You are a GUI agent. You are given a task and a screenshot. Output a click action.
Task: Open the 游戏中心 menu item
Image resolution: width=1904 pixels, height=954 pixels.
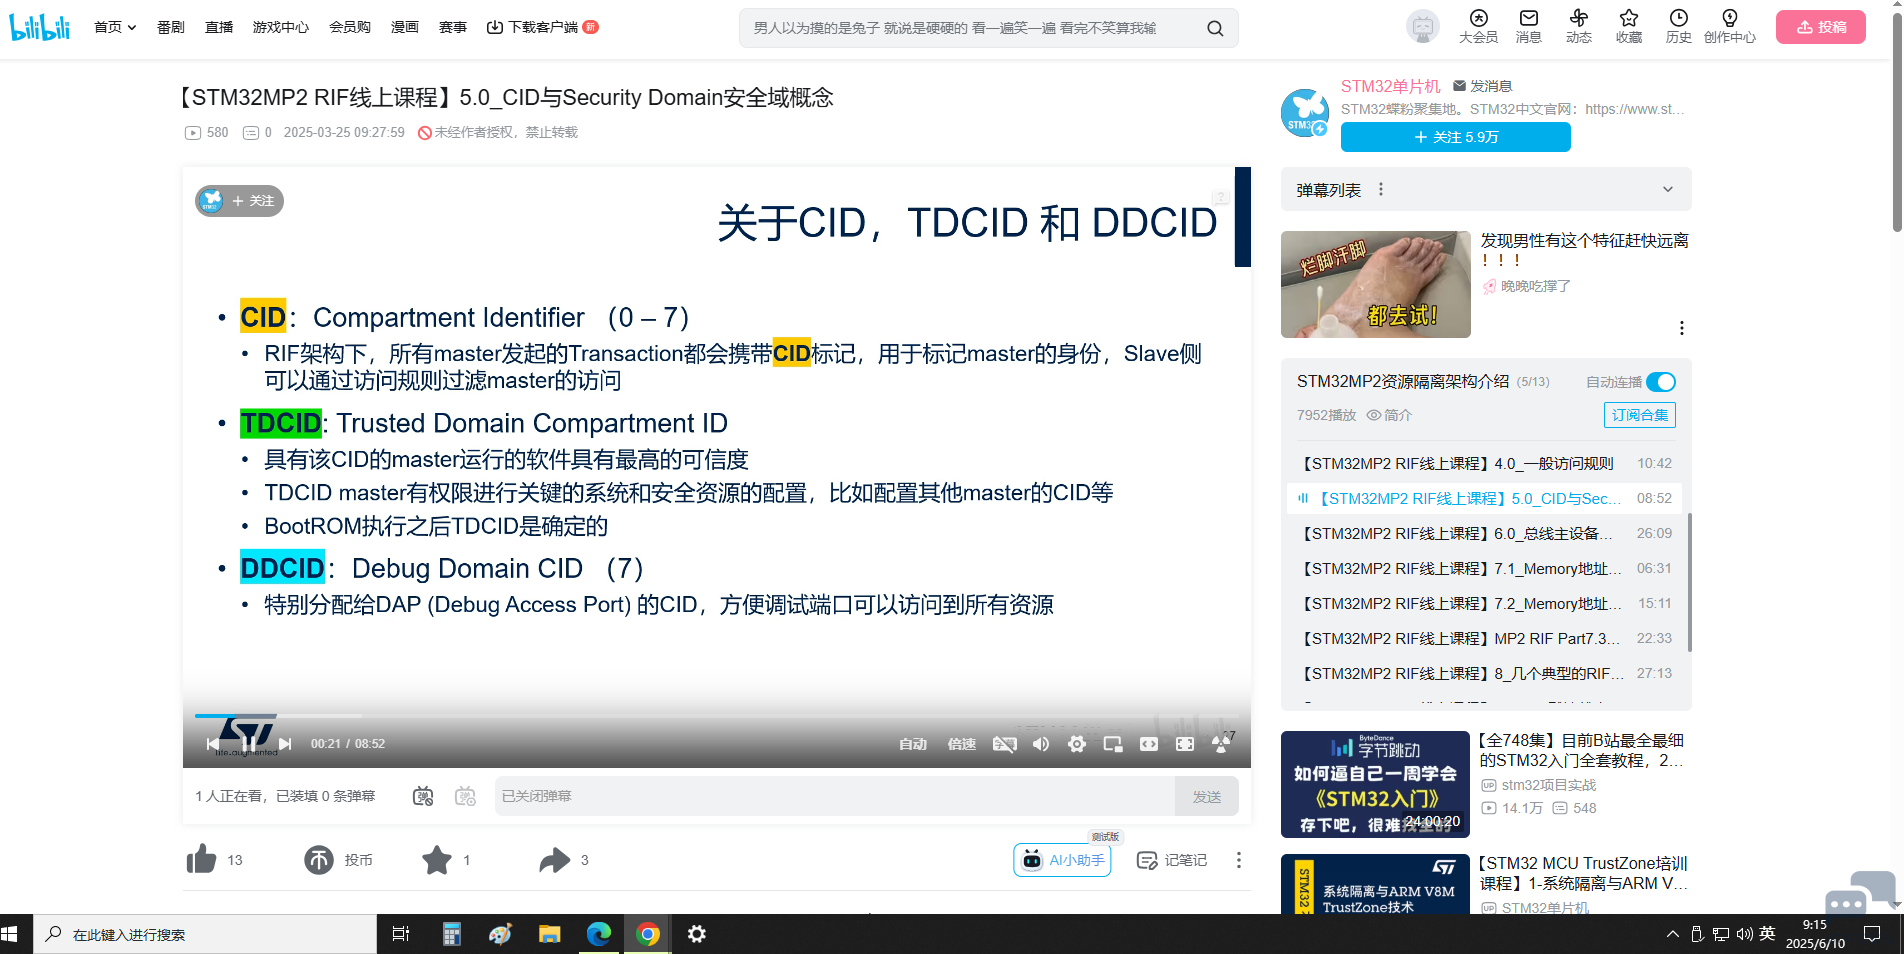click(281, 27)
